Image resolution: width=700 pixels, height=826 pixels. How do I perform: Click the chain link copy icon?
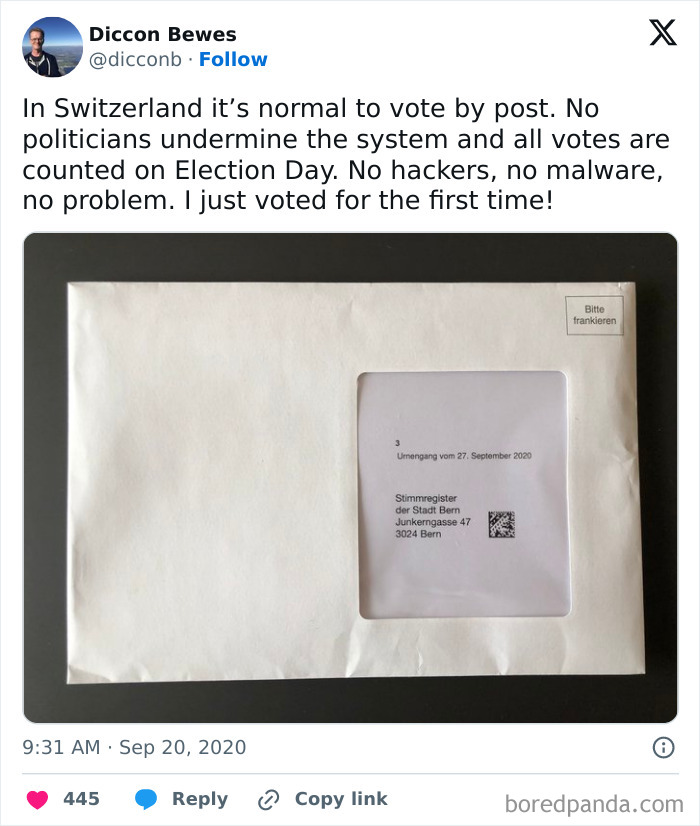[x=269, y=800]
